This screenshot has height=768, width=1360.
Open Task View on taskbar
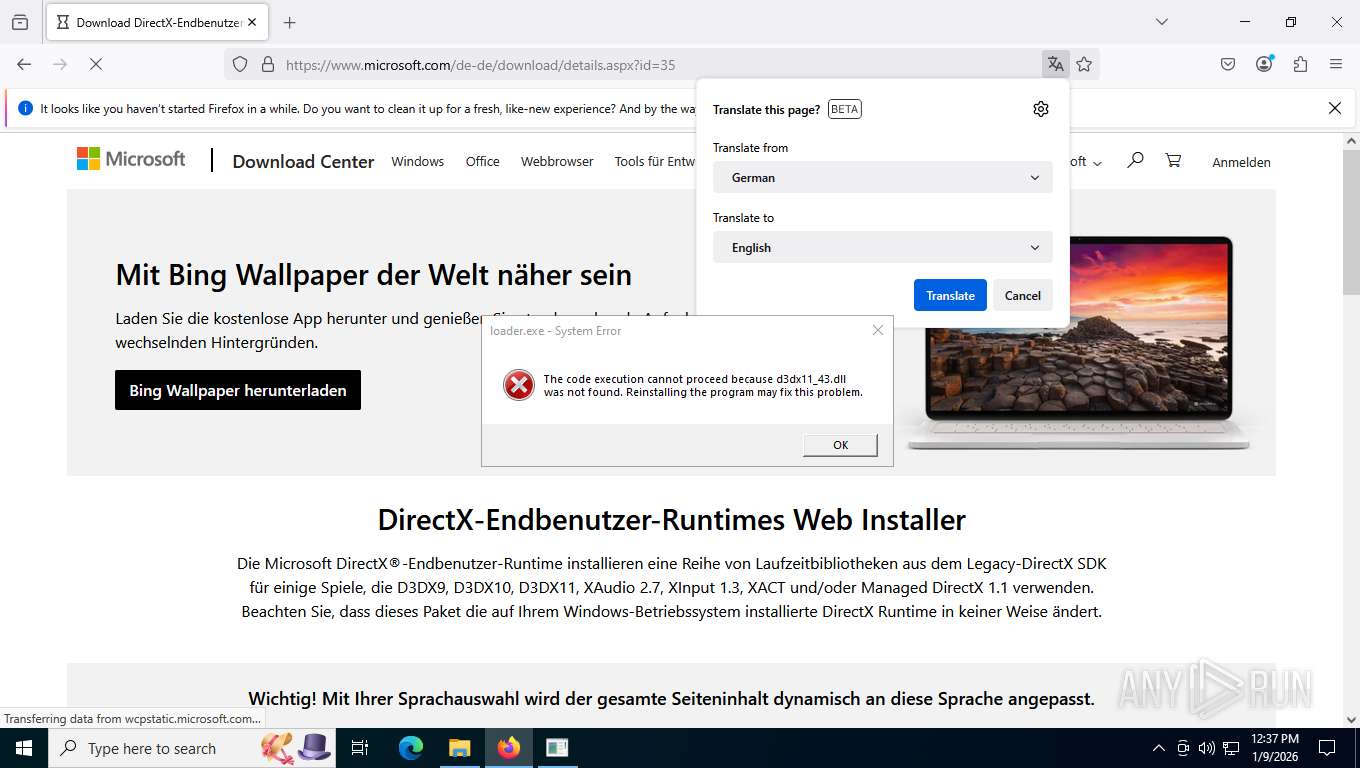point(360,748)
